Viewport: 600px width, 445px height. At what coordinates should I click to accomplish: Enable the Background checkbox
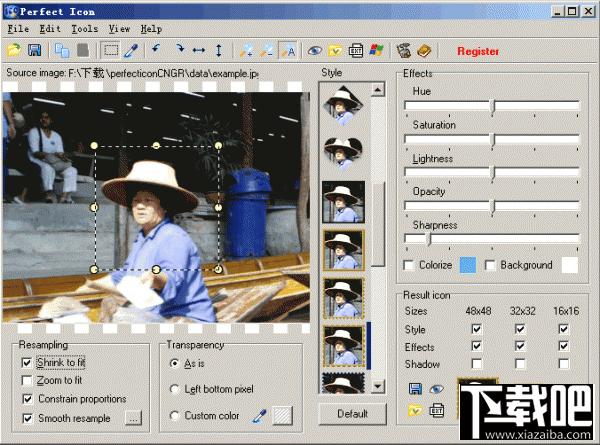(x=490, y=265)
